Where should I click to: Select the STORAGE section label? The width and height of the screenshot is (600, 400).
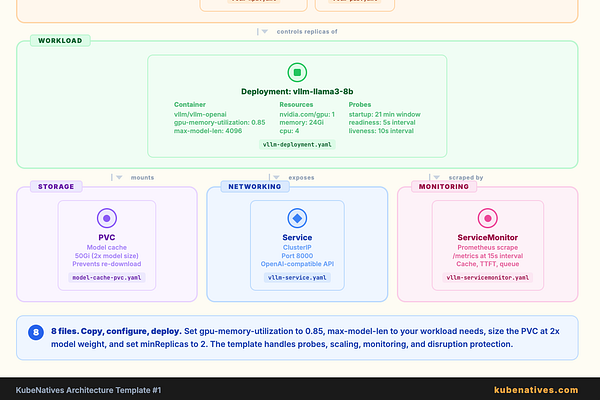point(56,186)
